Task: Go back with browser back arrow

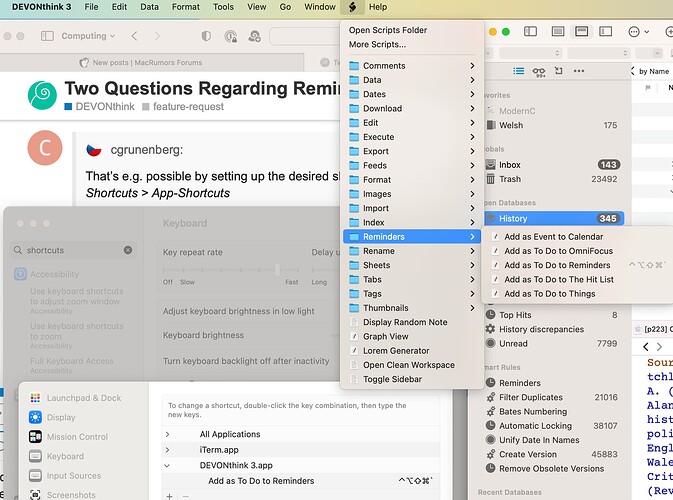Action: pos(134,36)
